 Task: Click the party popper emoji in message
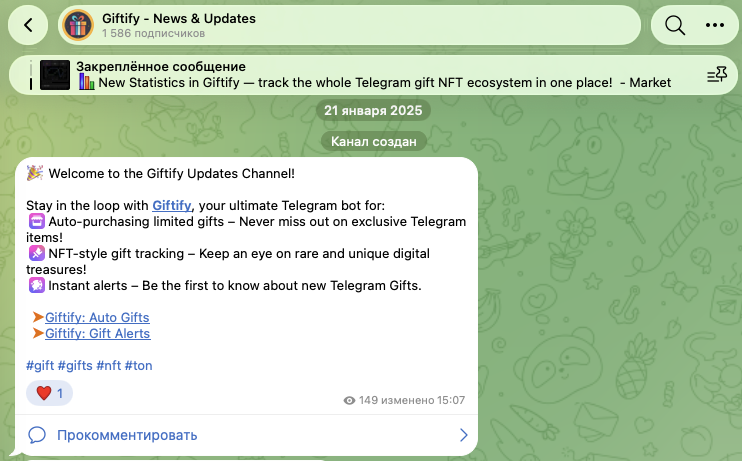(x=35, y=173)
